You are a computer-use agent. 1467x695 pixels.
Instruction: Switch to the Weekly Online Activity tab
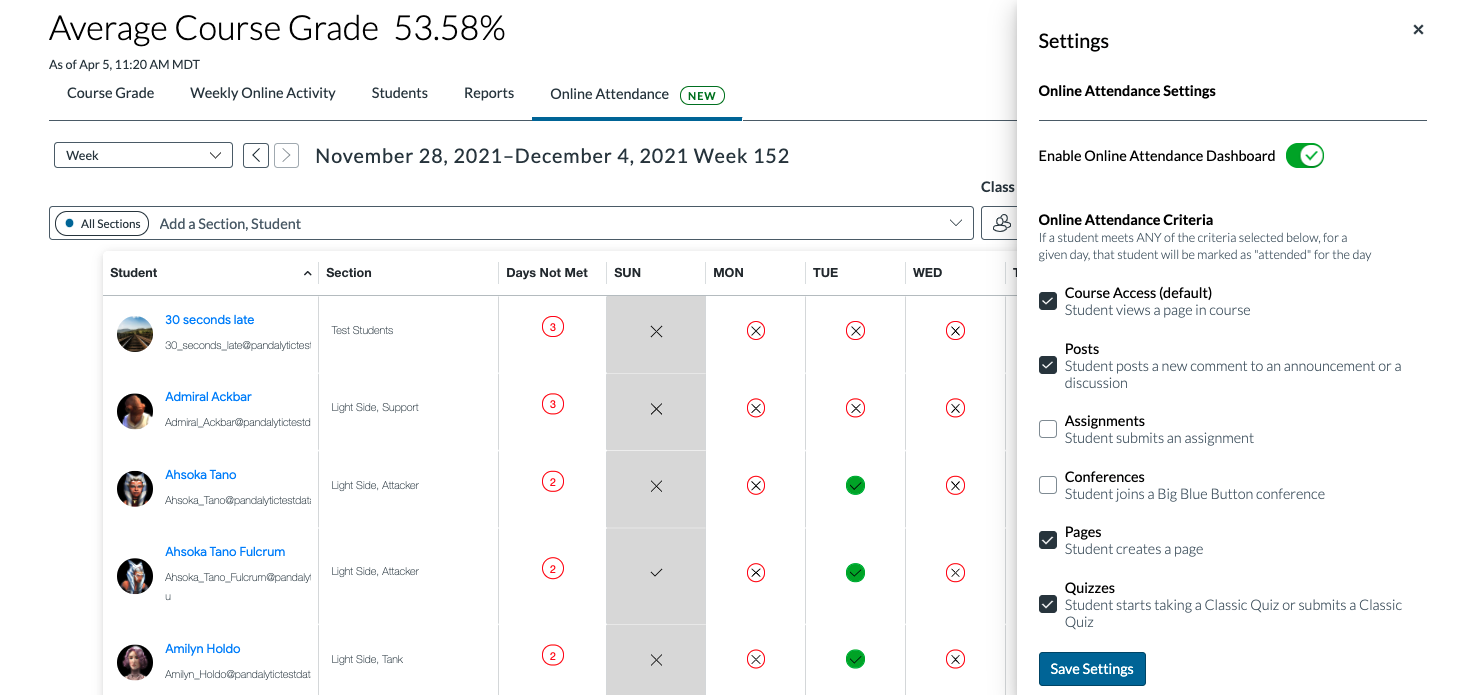(263, 93)
